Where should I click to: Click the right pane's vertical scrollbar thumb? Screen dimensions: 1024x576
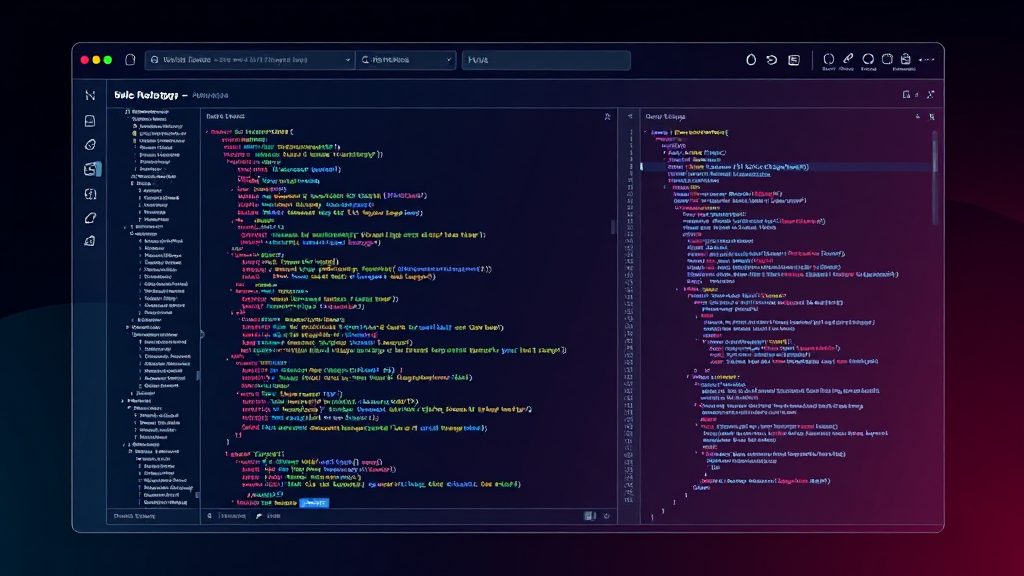pos(935,178)
